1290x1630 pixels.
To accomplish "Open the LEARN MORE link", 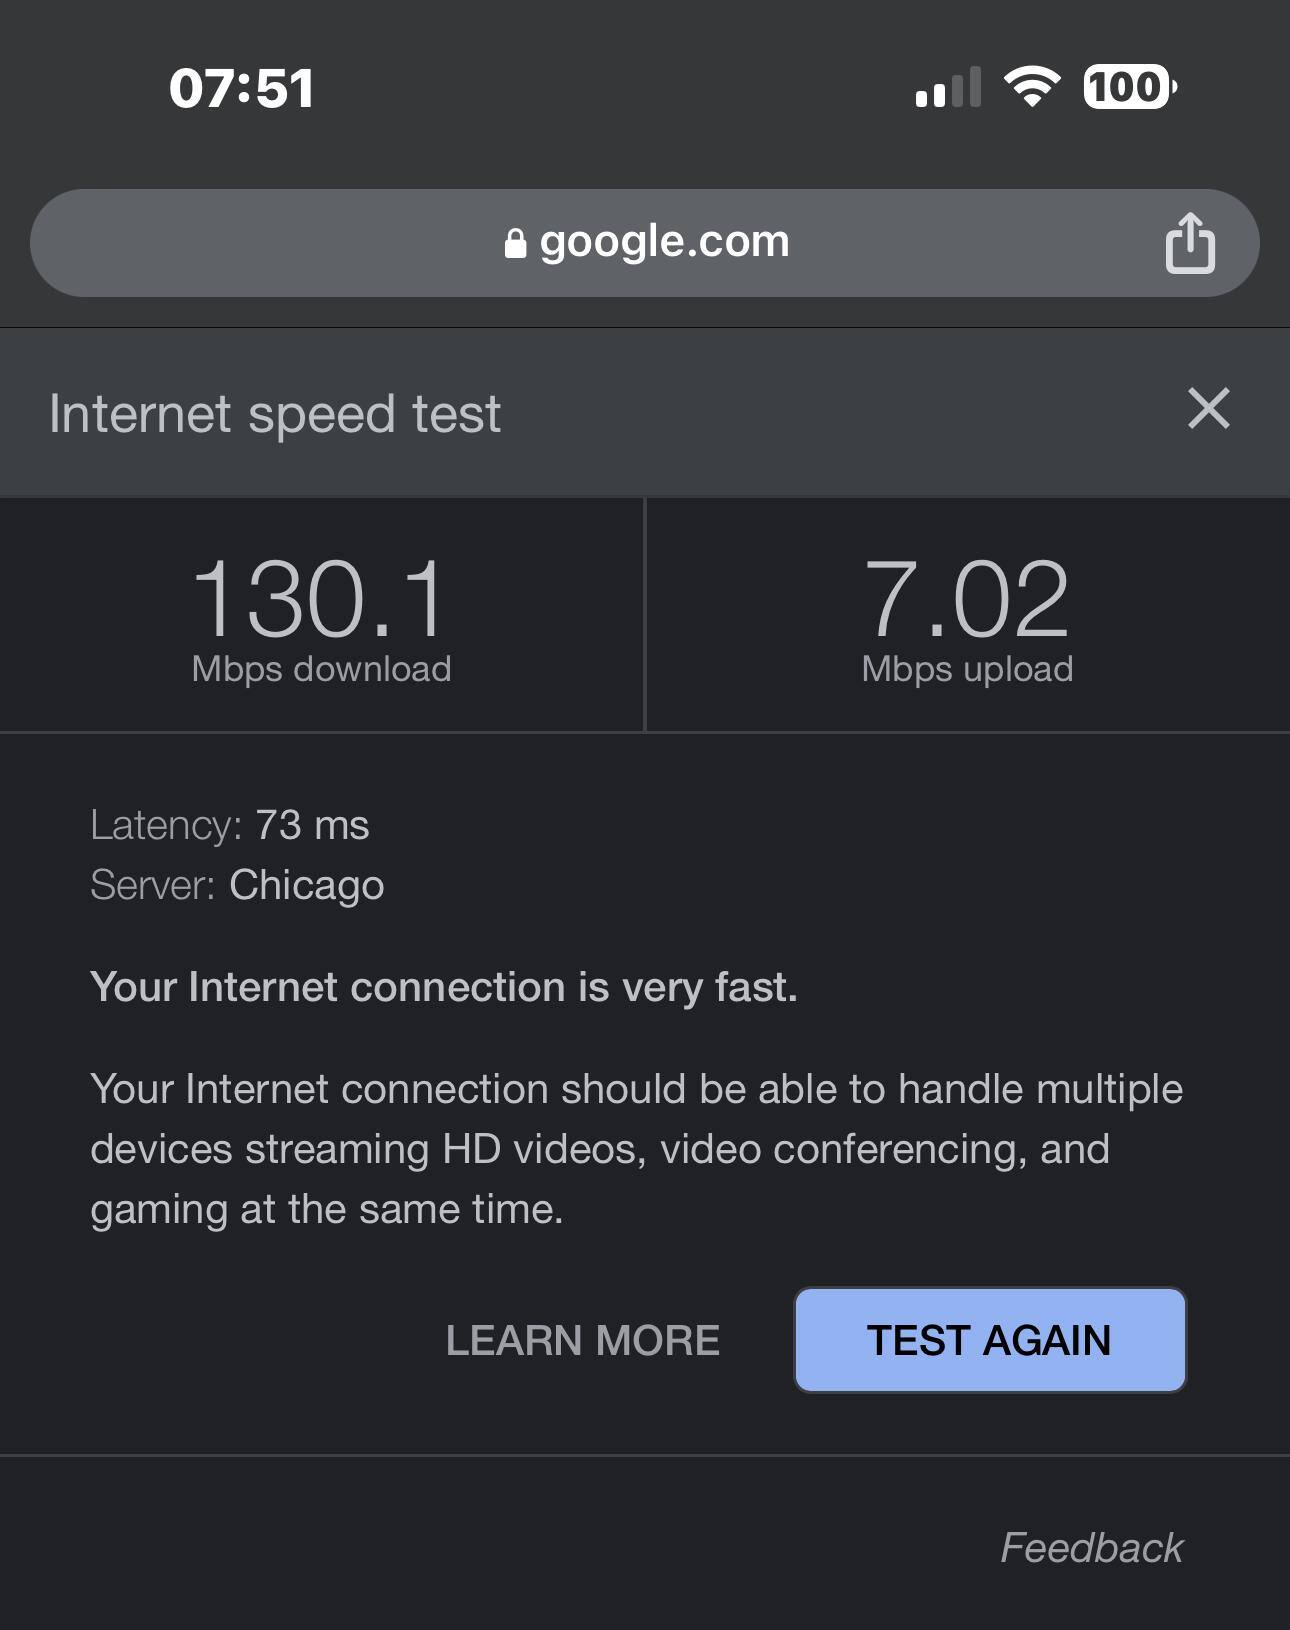I will pos(582,1340).
